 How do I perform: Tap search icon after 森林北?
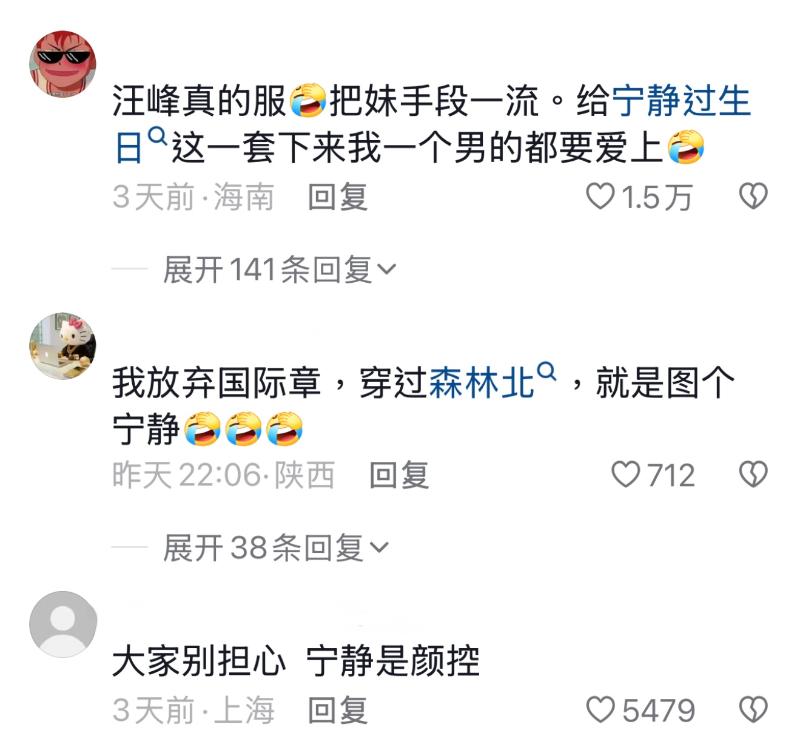coord(546,371)
